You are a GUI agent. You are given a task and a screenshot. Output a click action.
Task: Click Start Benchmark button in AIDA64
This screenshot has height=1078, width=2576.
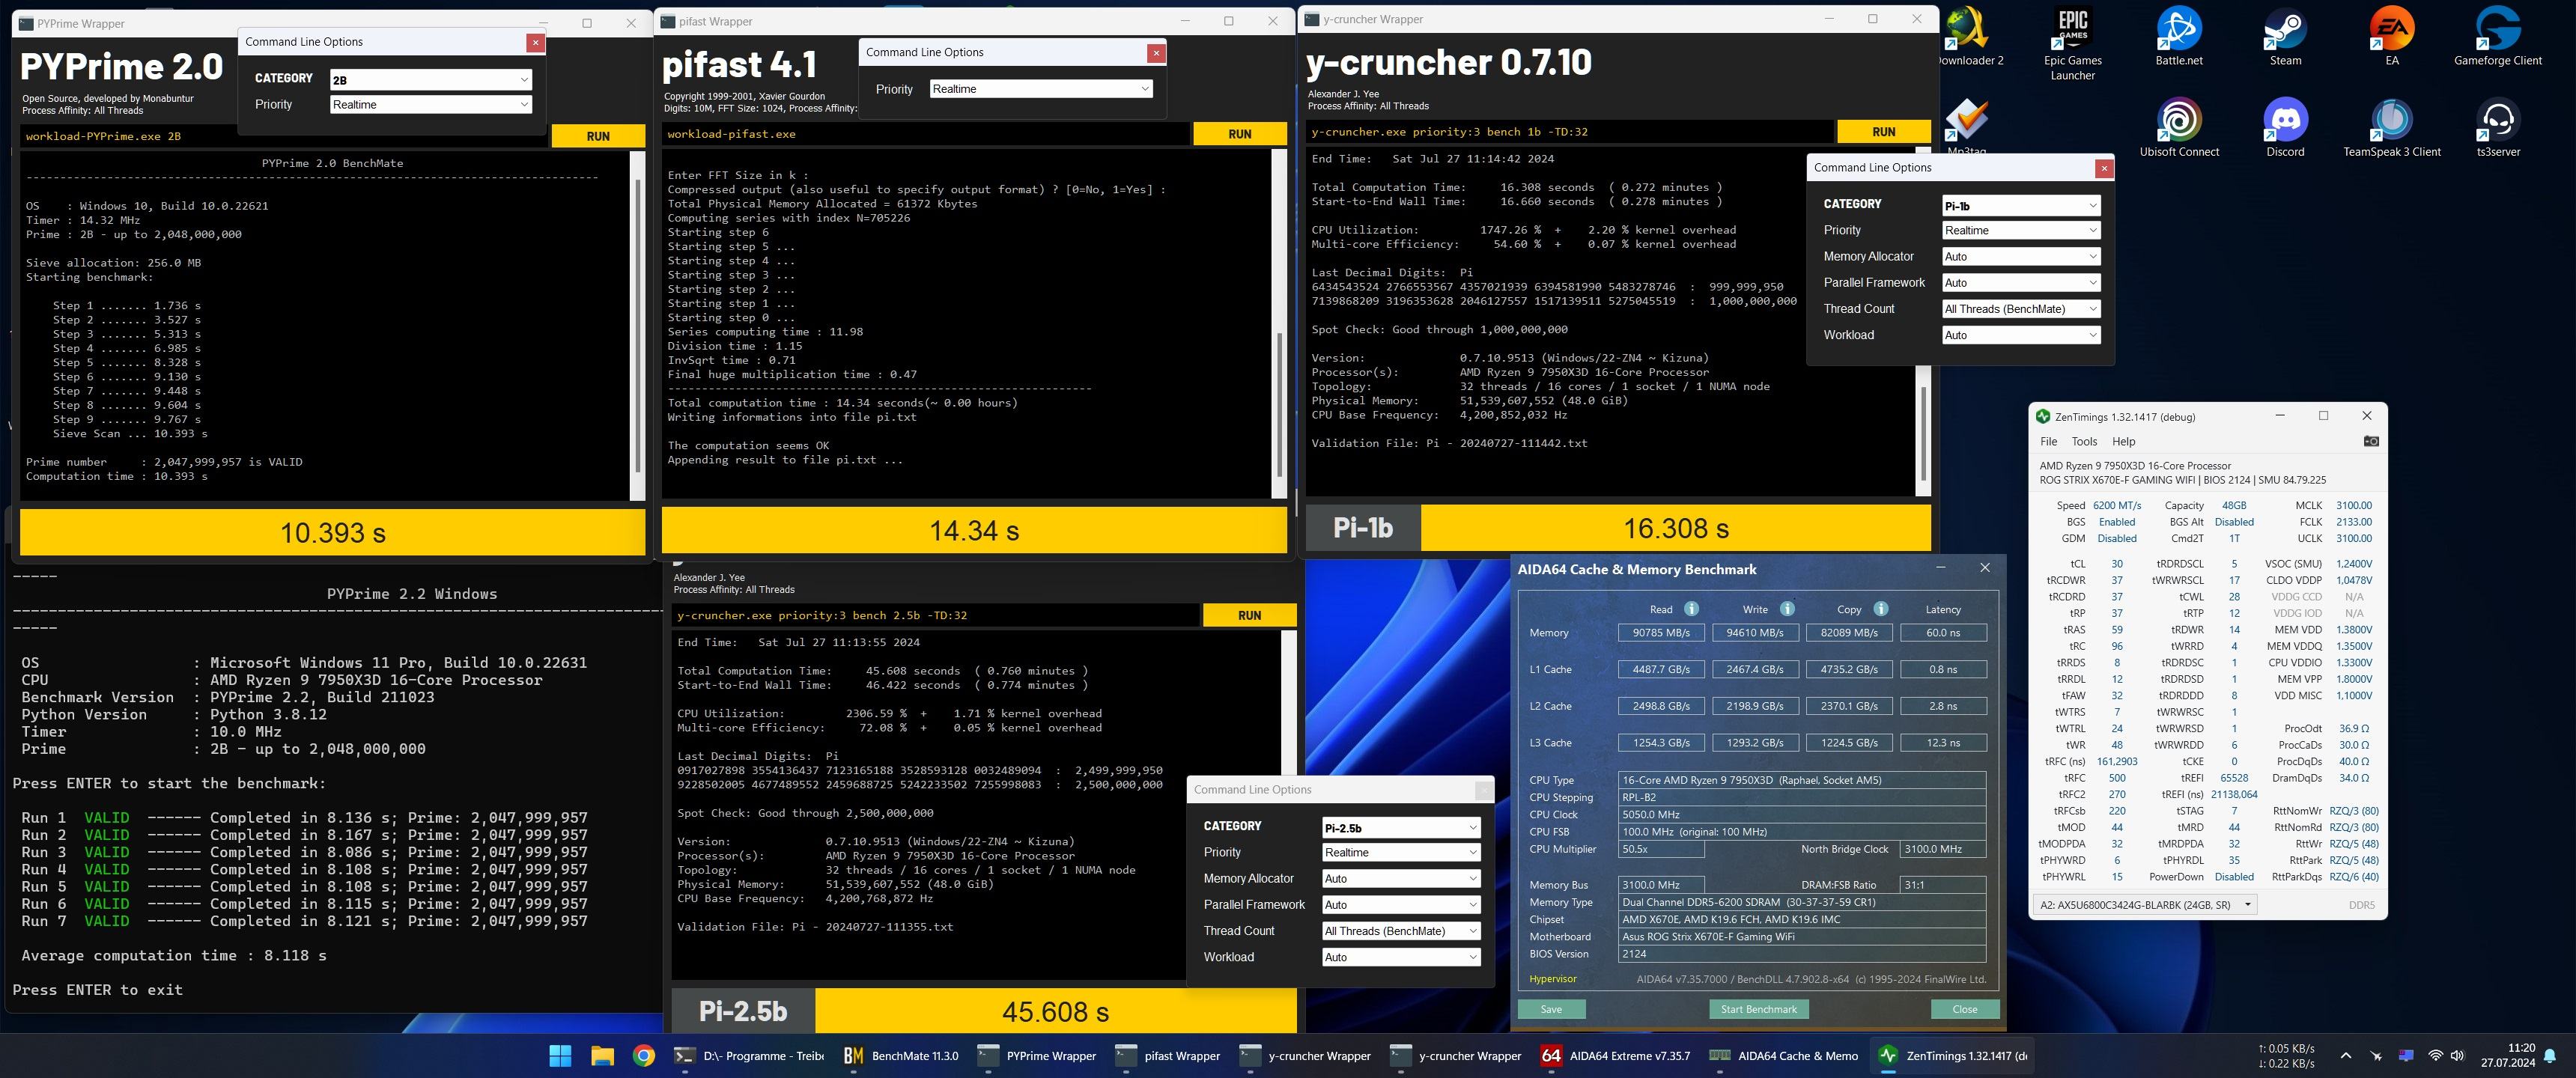click(1758, 1009)
